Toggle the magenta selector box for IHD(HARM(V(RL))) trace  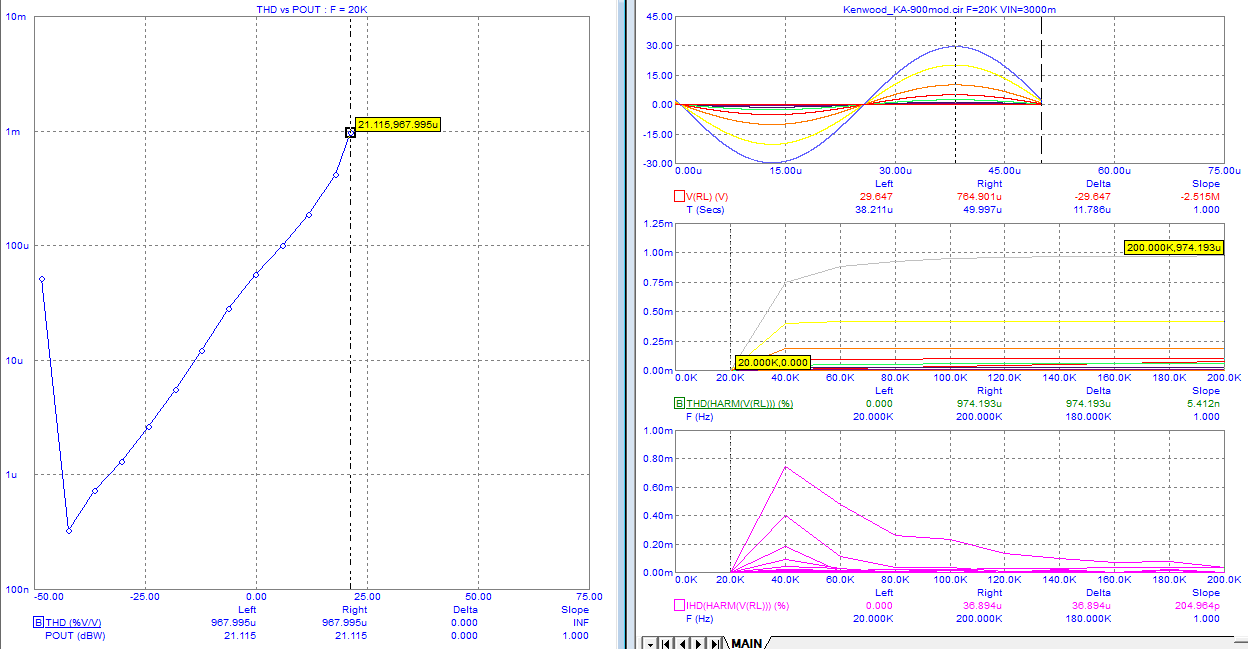pyautogui.click(x=679, y=605)
